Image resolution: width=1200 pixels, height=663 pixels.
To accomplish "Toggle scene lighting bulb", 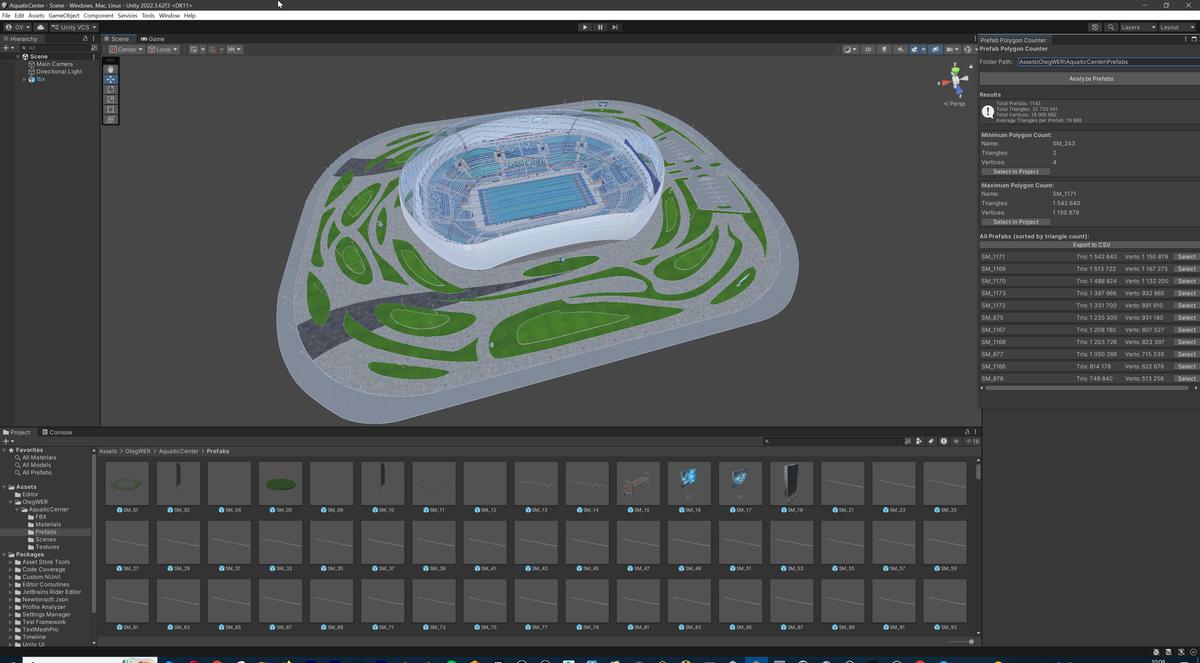I will click(884, 49).
